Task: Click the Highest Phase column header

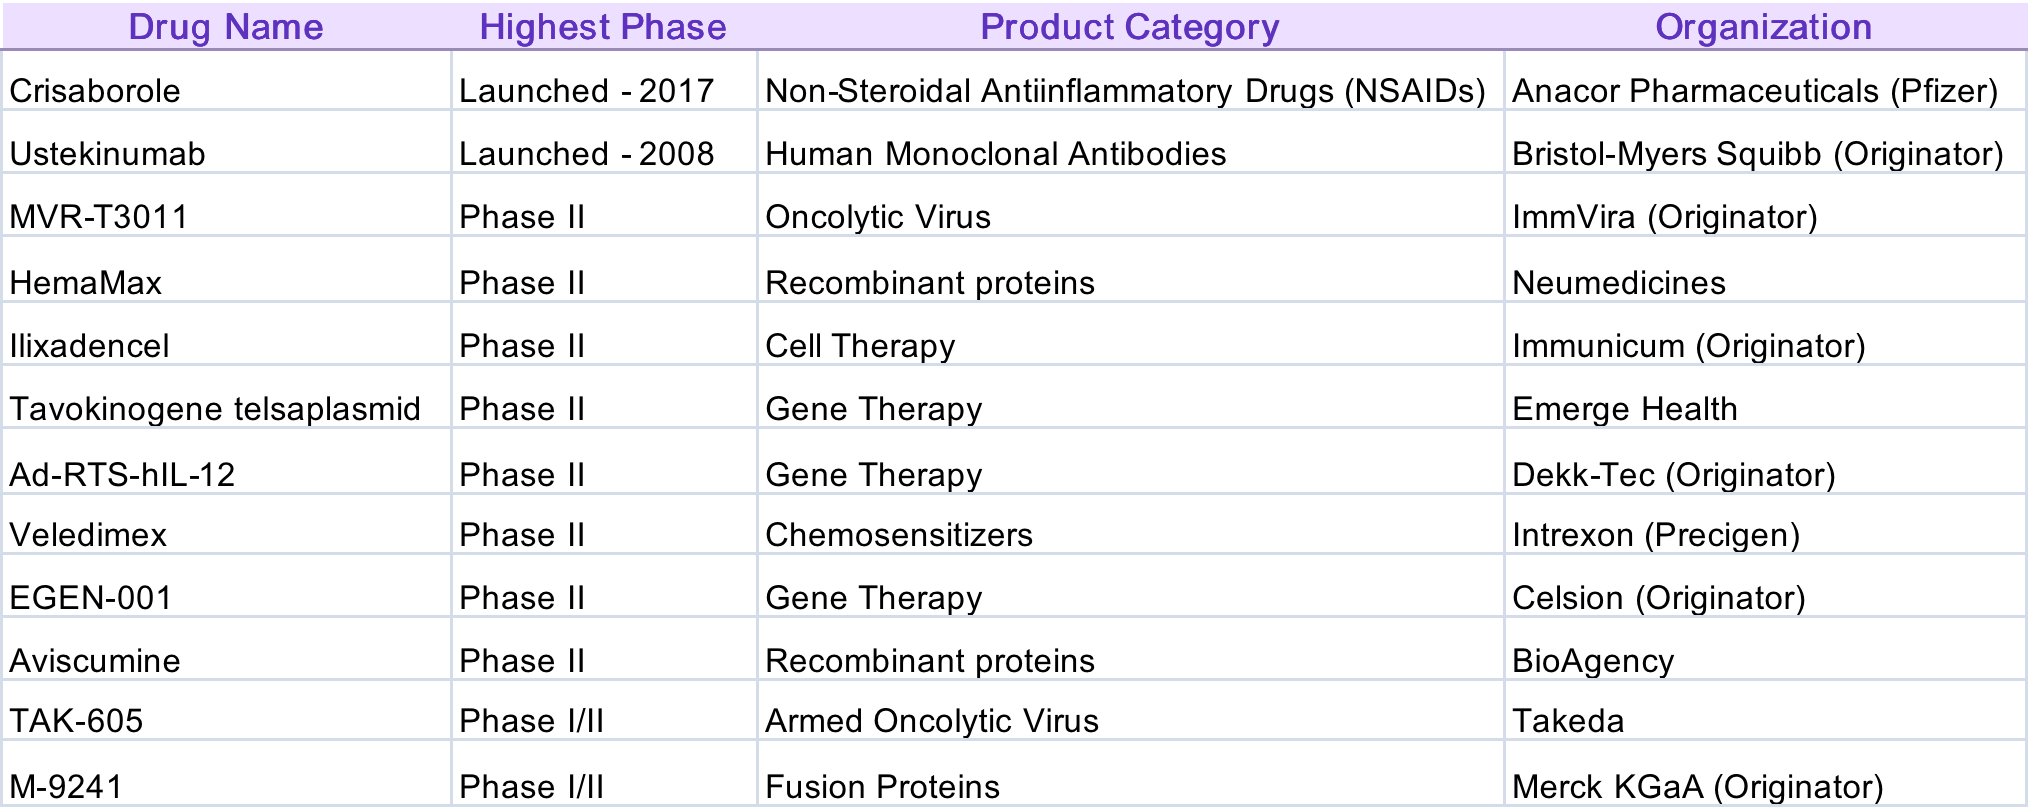Action: coord(603,27)
